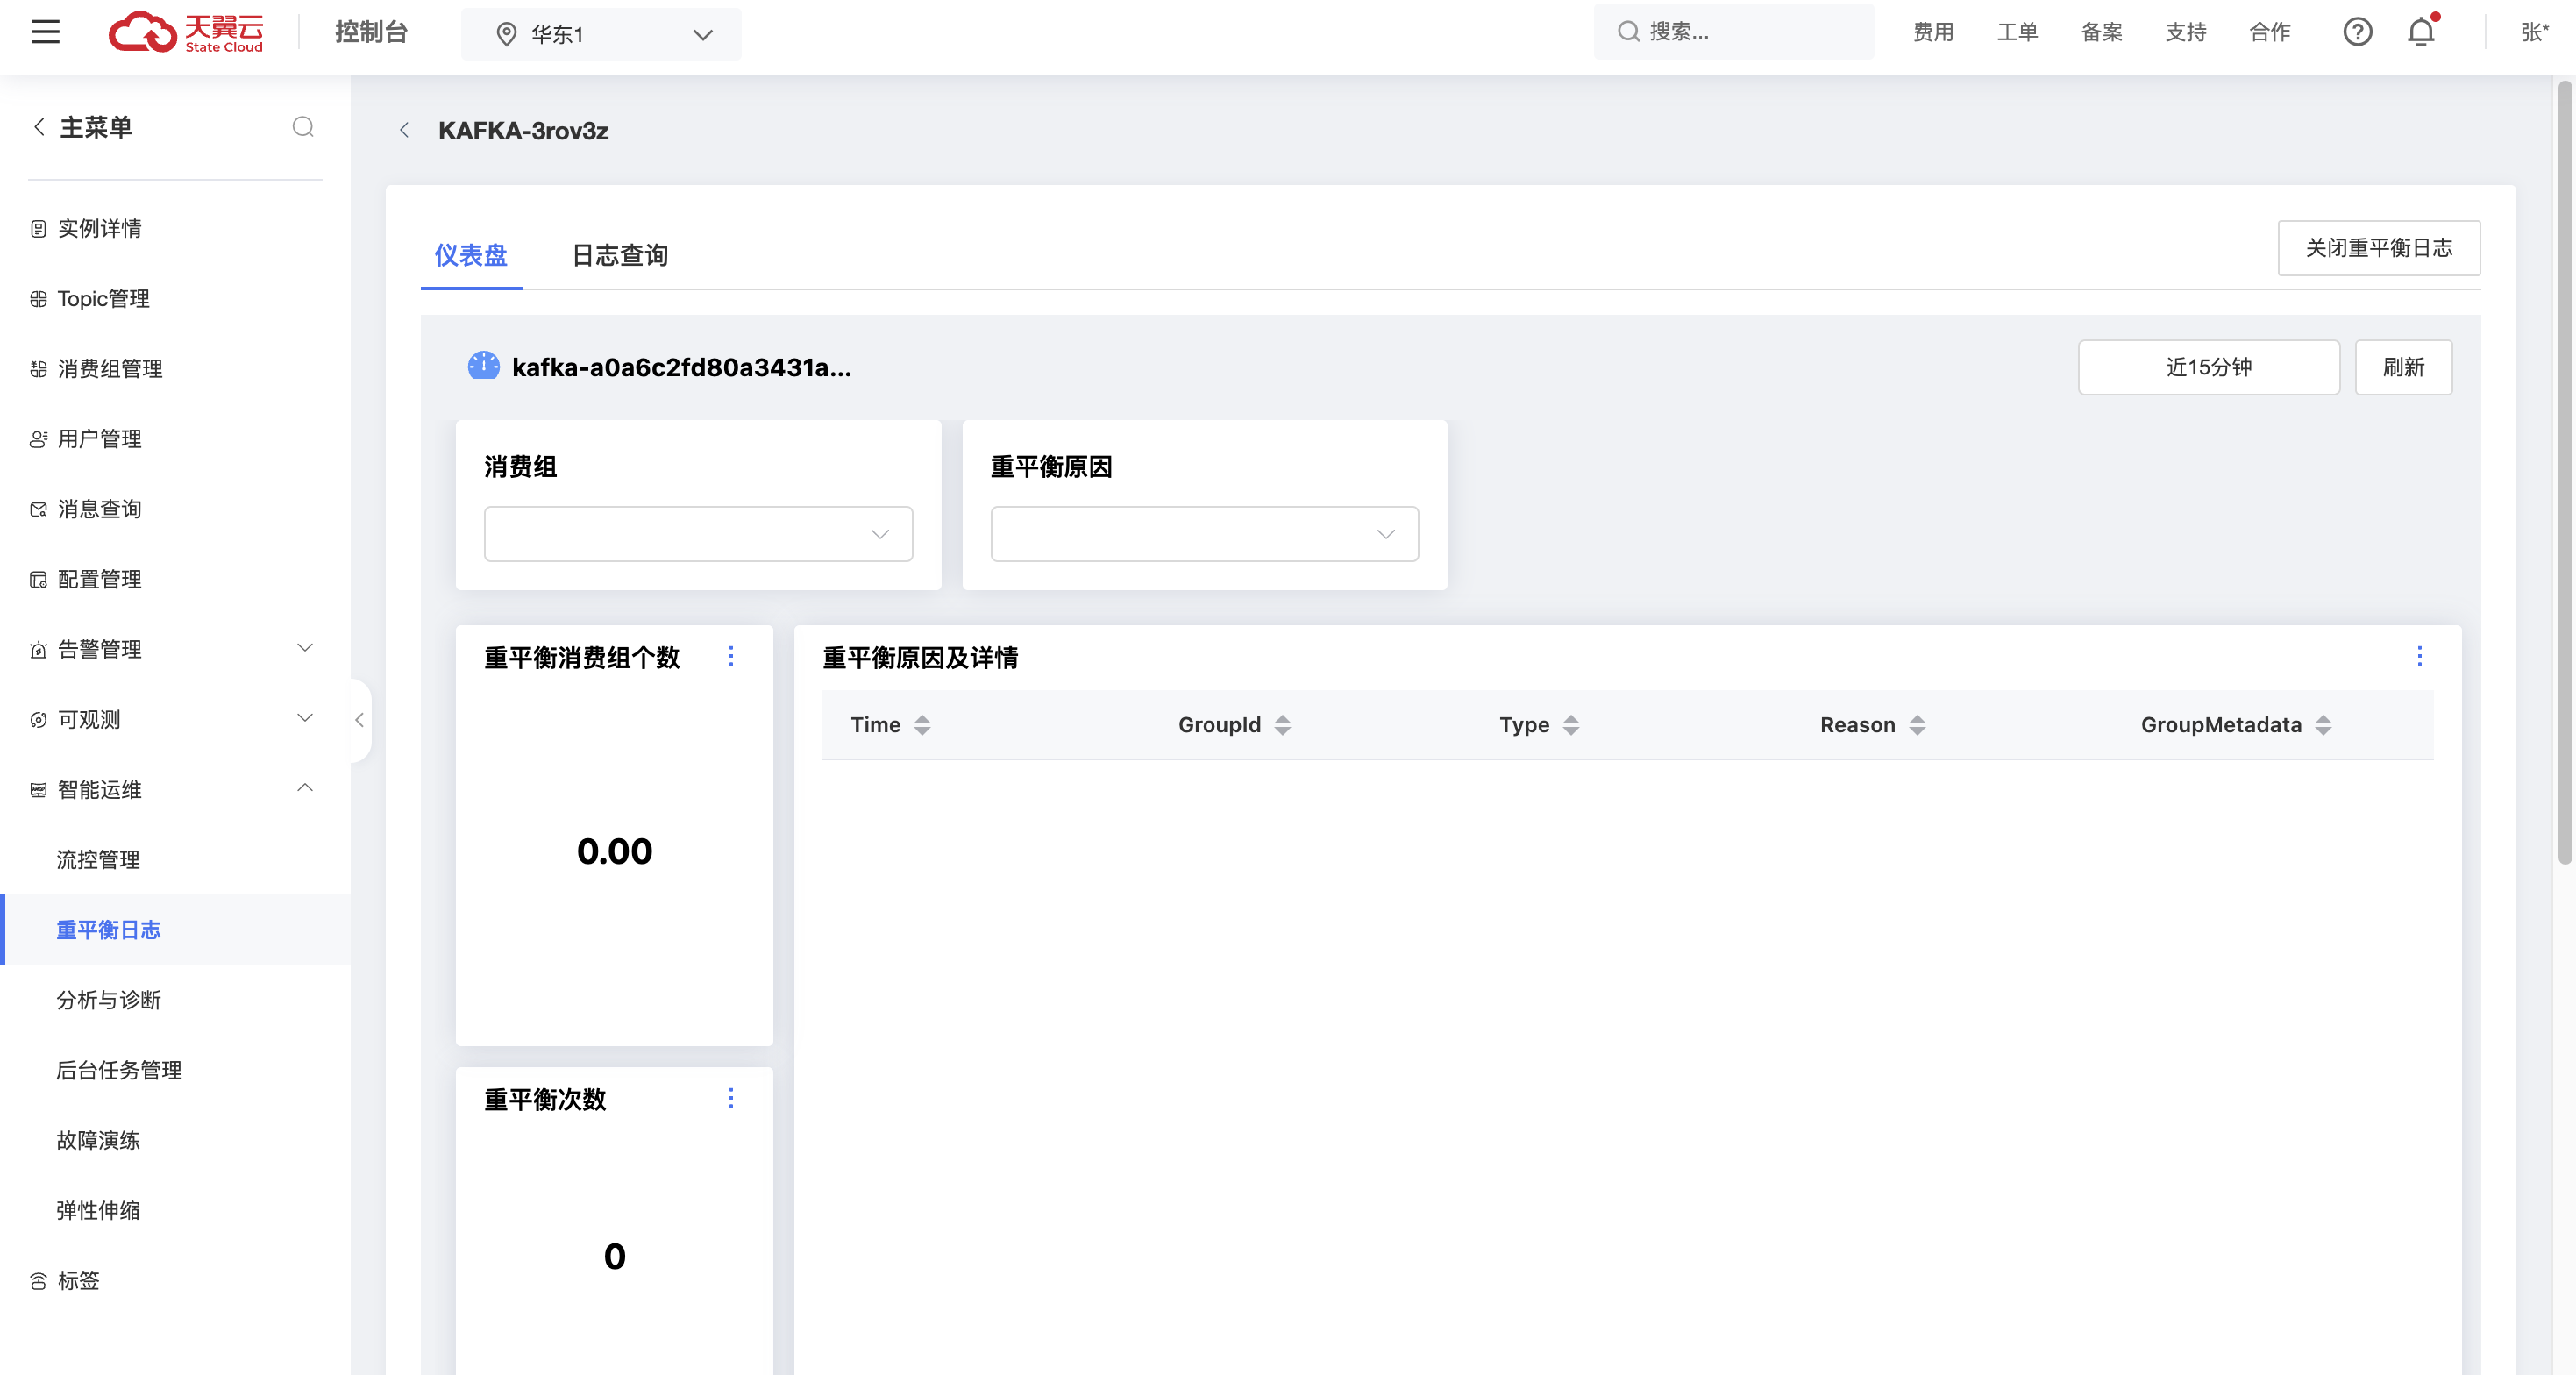Screen dimensions: 2576x1375
Task: Sort table by Type column arrows
Action: coord(1571,725)
